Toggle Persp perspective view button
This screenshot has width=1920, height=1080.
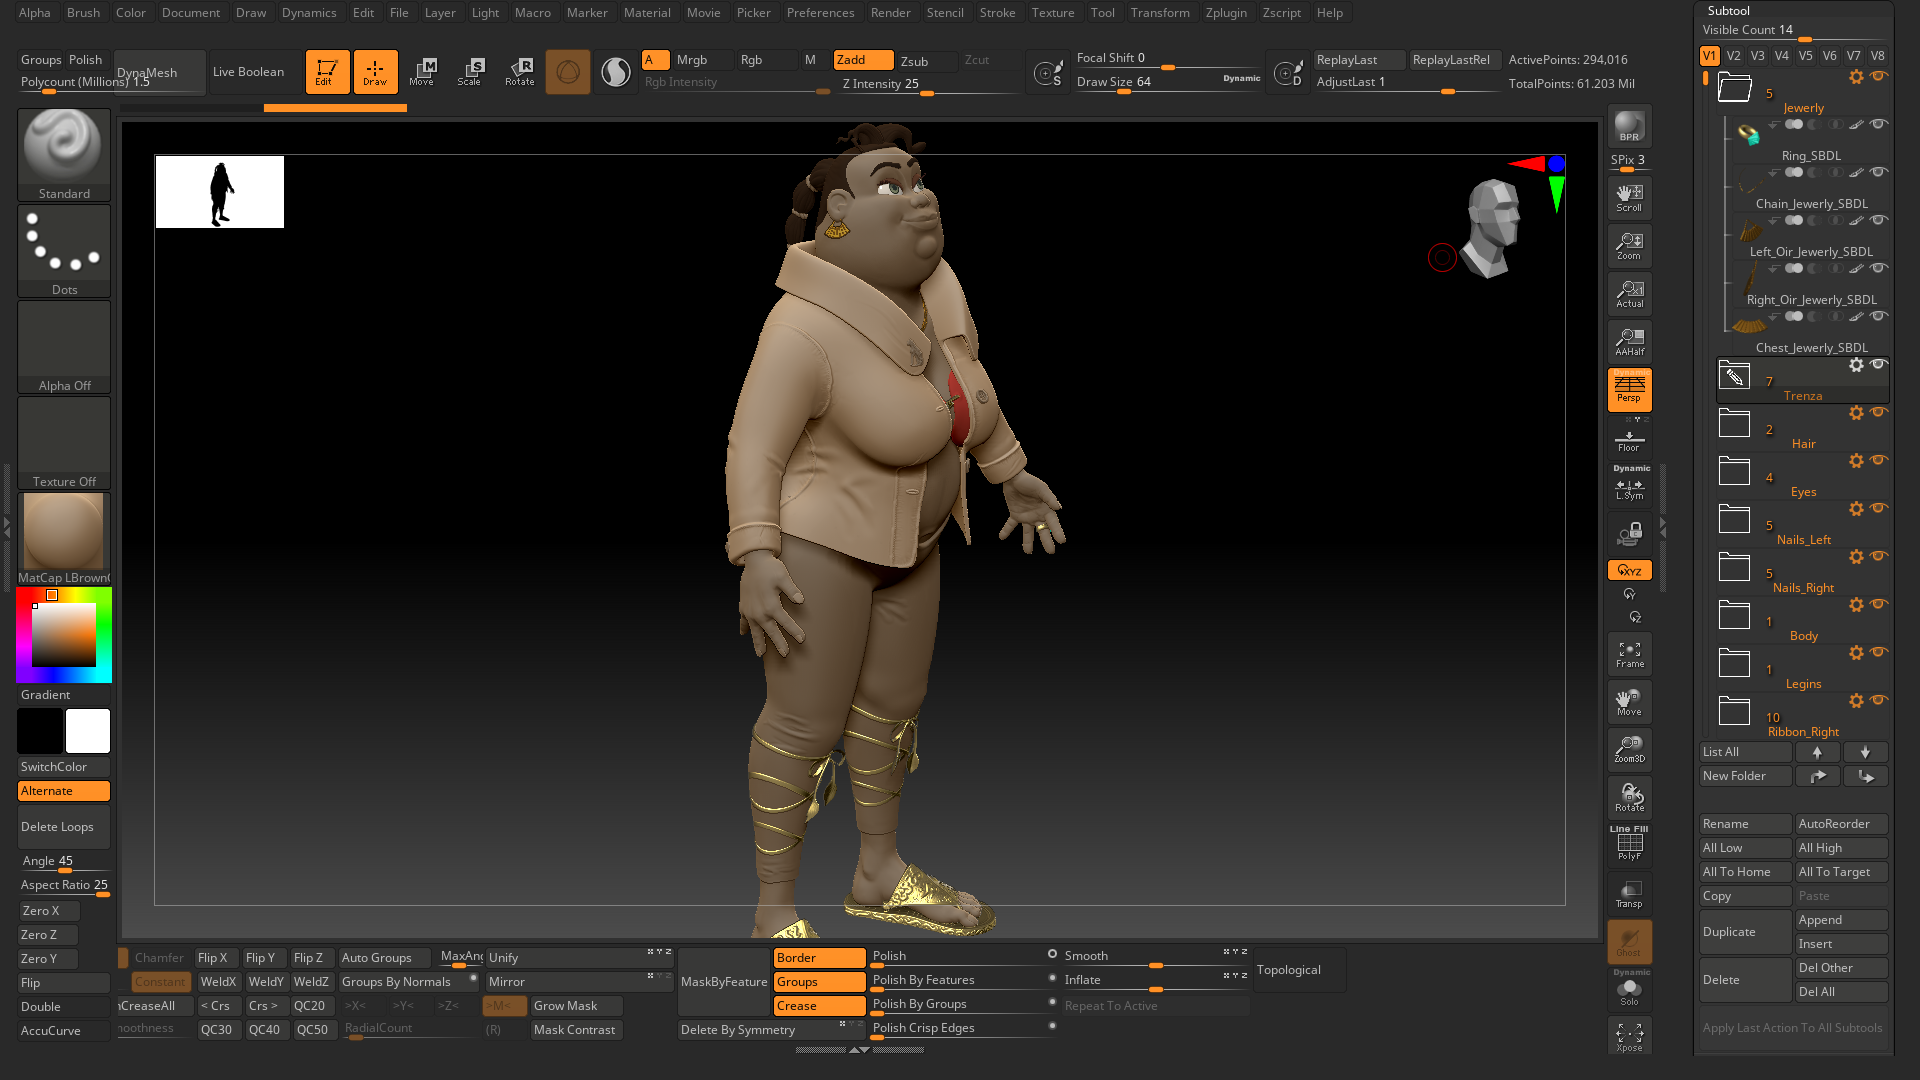pos(1629,389)
